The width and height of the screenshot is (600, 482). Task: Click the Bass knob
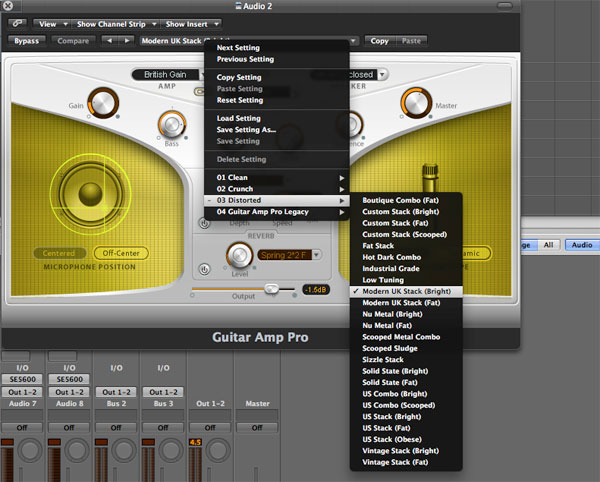[x=172, y=125]
